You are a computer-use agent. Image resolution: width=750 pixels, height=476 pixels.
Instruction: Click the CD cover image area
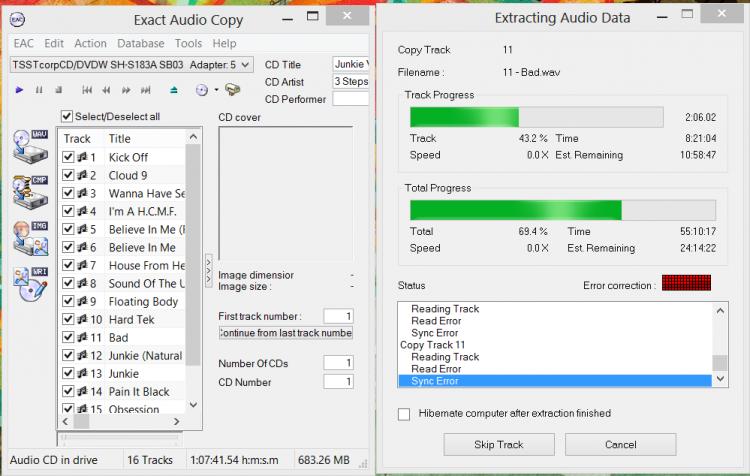(x=286, y=194)
